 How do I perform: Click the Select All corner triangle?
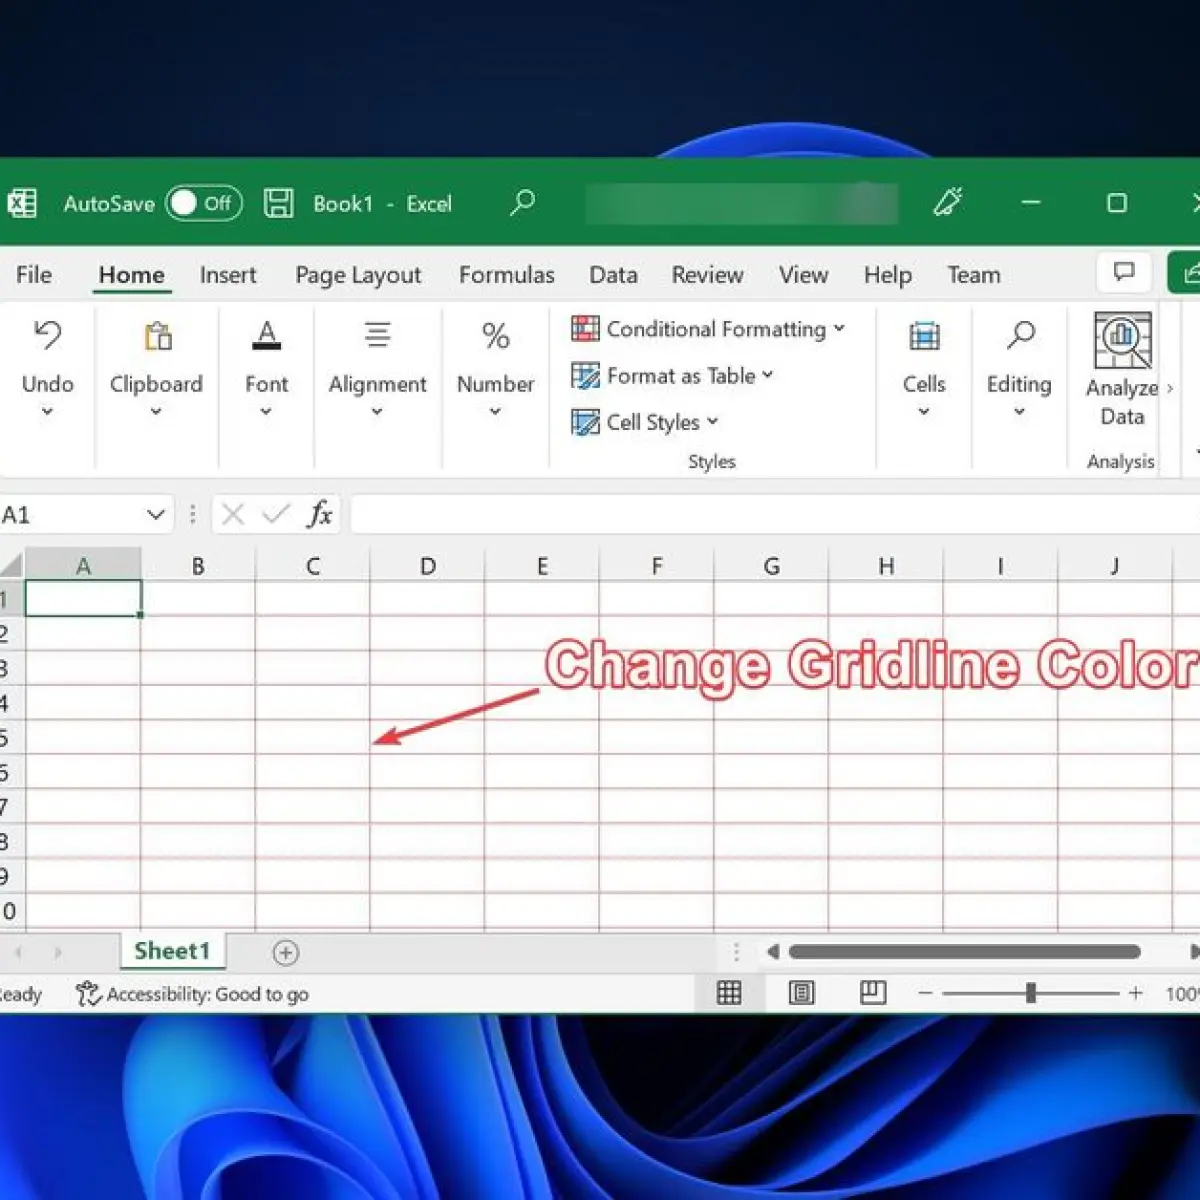[11, 565]
